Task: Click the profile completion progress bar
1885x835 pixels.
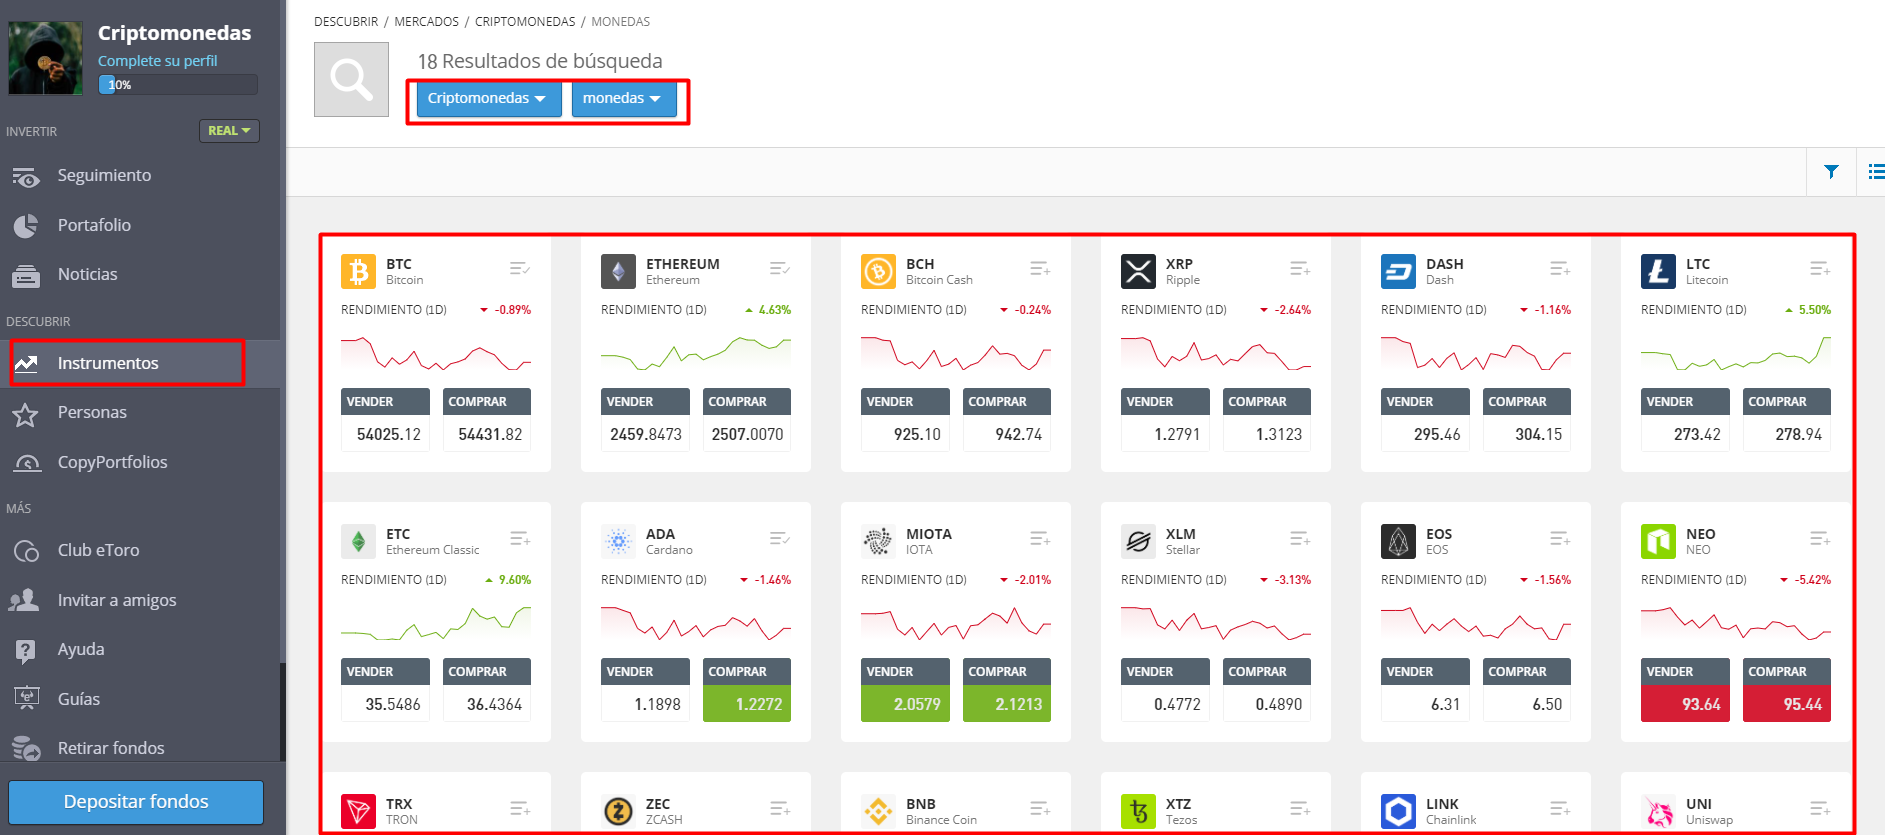Action: coord(178,85)
